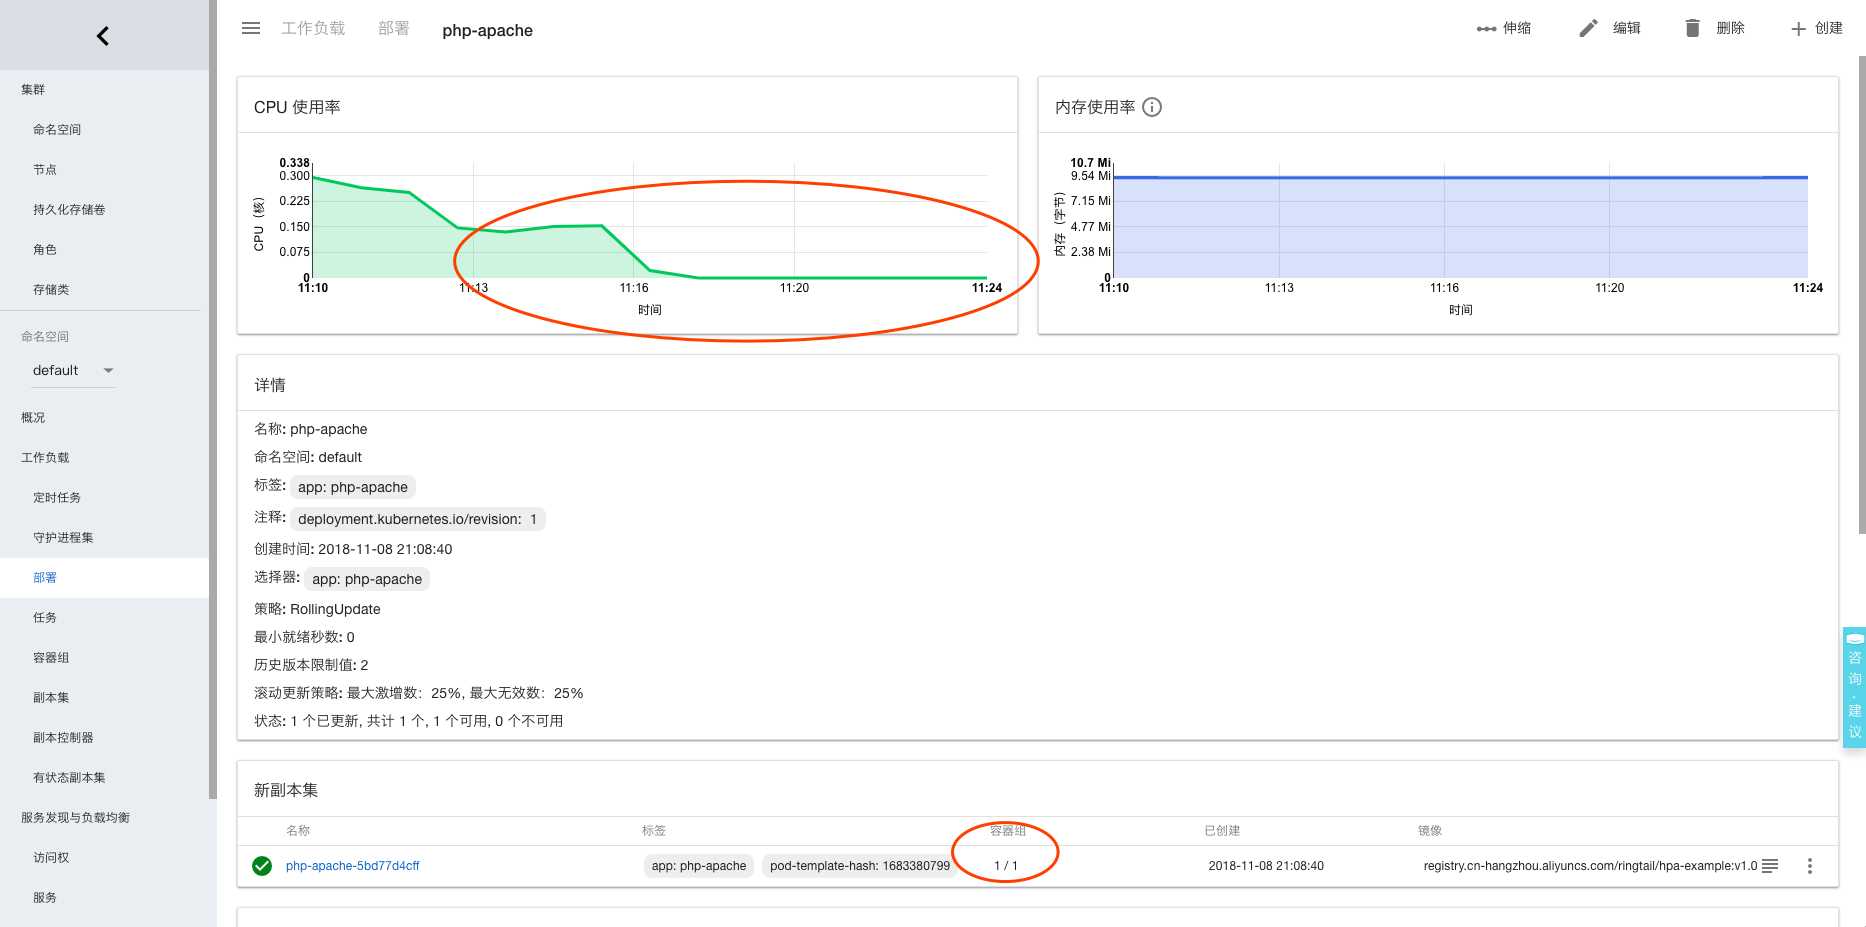This screenshot has height=927, width=1866.
Task: Open three-dot actions menu for replica set
Action: tap(1809, 866)
